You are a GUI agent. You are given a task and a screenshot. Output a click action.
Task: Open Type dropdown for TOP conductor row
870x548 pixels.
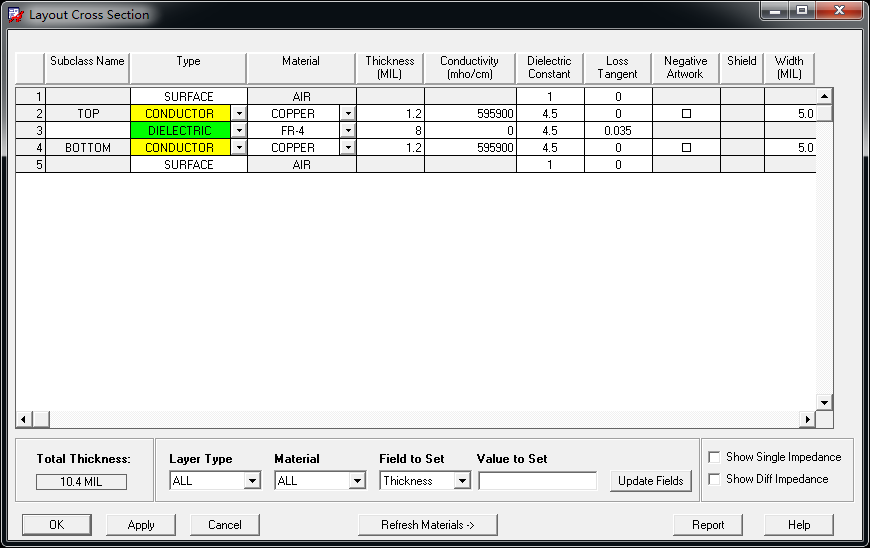coord(239,114)
